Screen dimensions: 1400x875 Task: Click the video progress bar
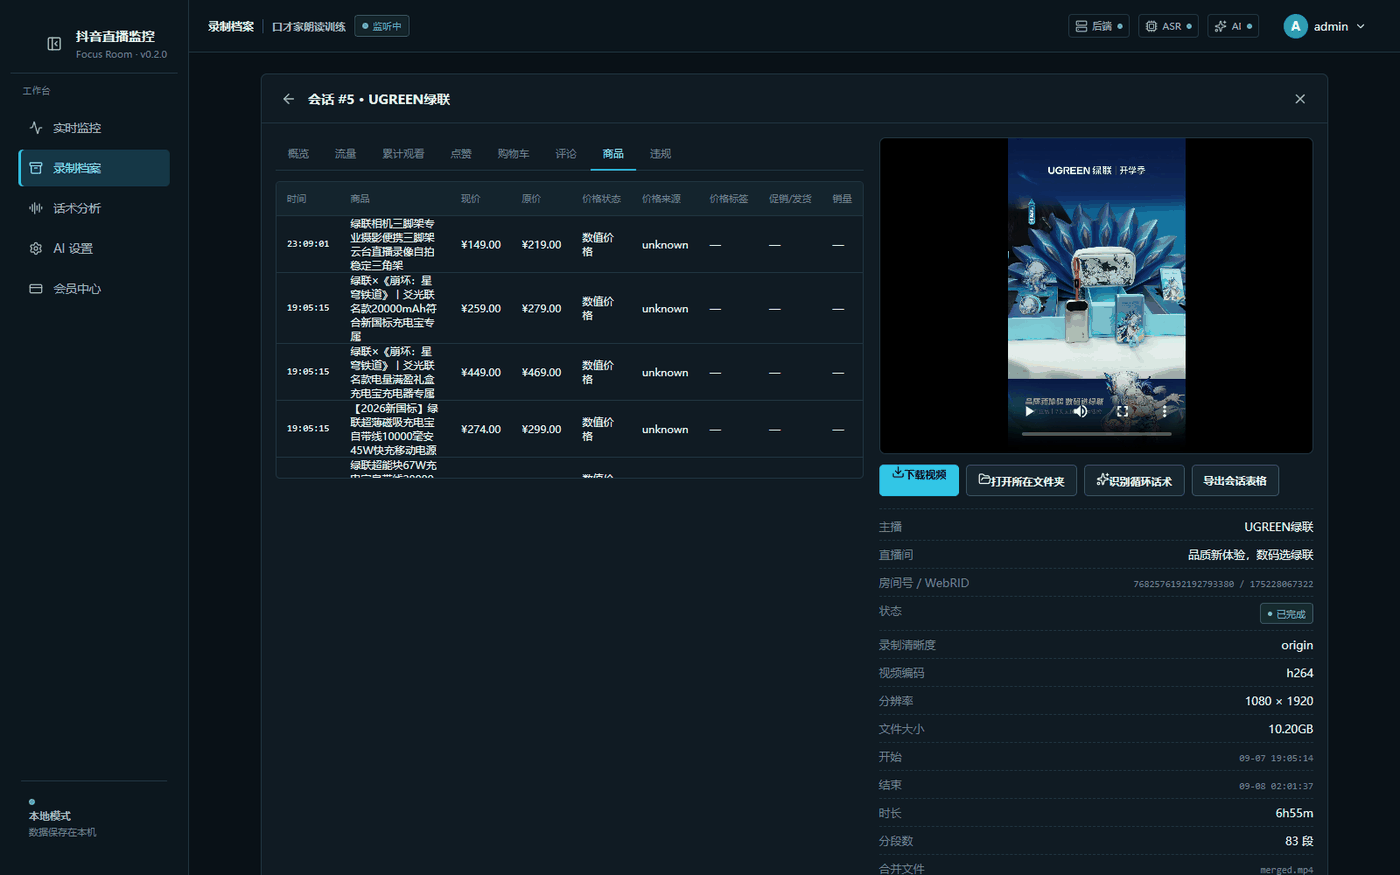pos(1096,434)
